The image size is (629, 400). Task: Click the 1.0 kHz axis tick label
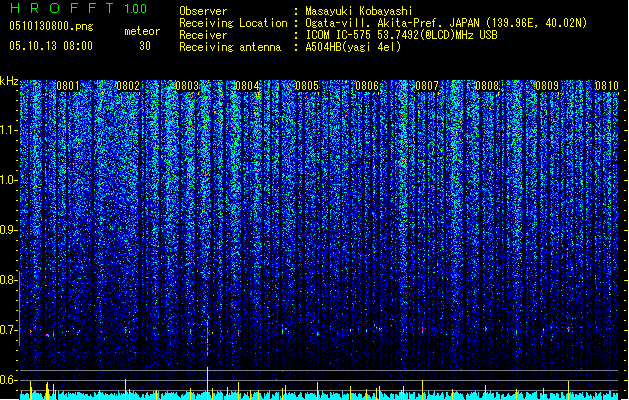(8, 180)
